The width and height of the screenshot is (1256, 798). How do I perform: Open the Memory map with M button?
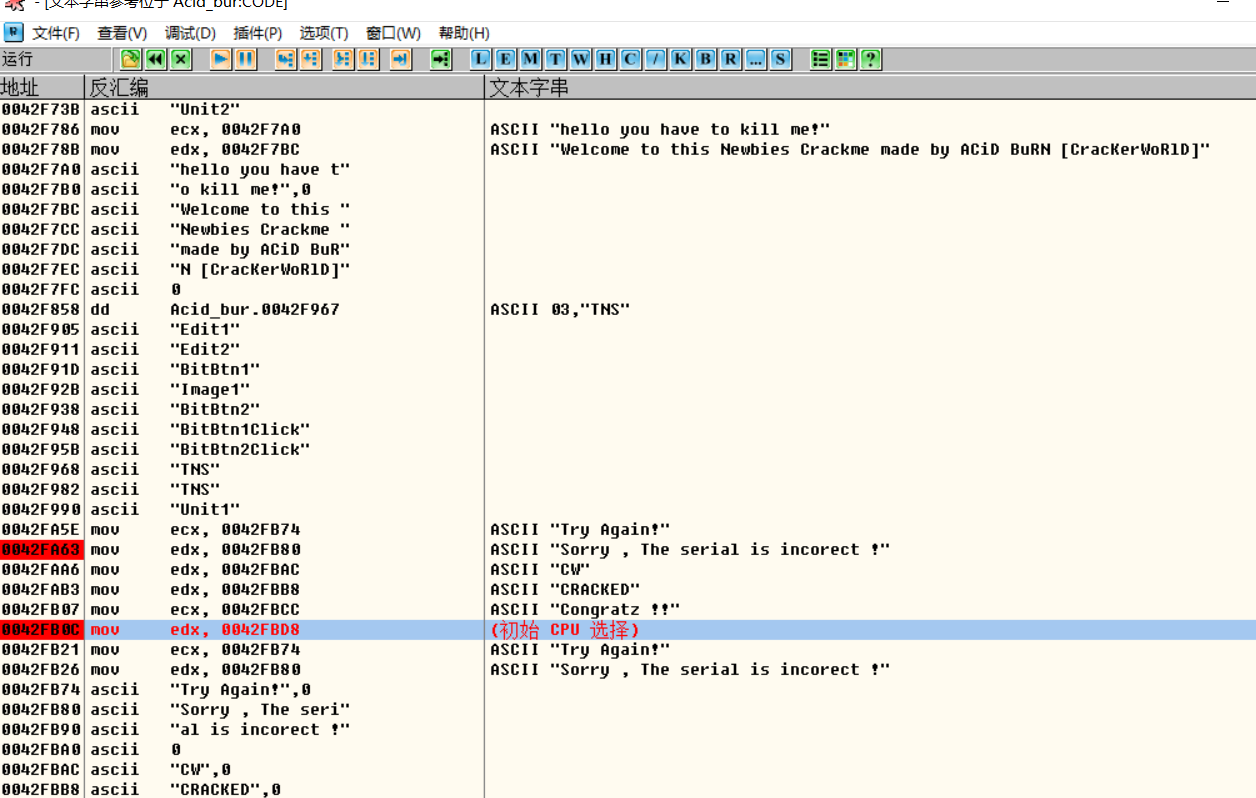(x=531, y=59)
